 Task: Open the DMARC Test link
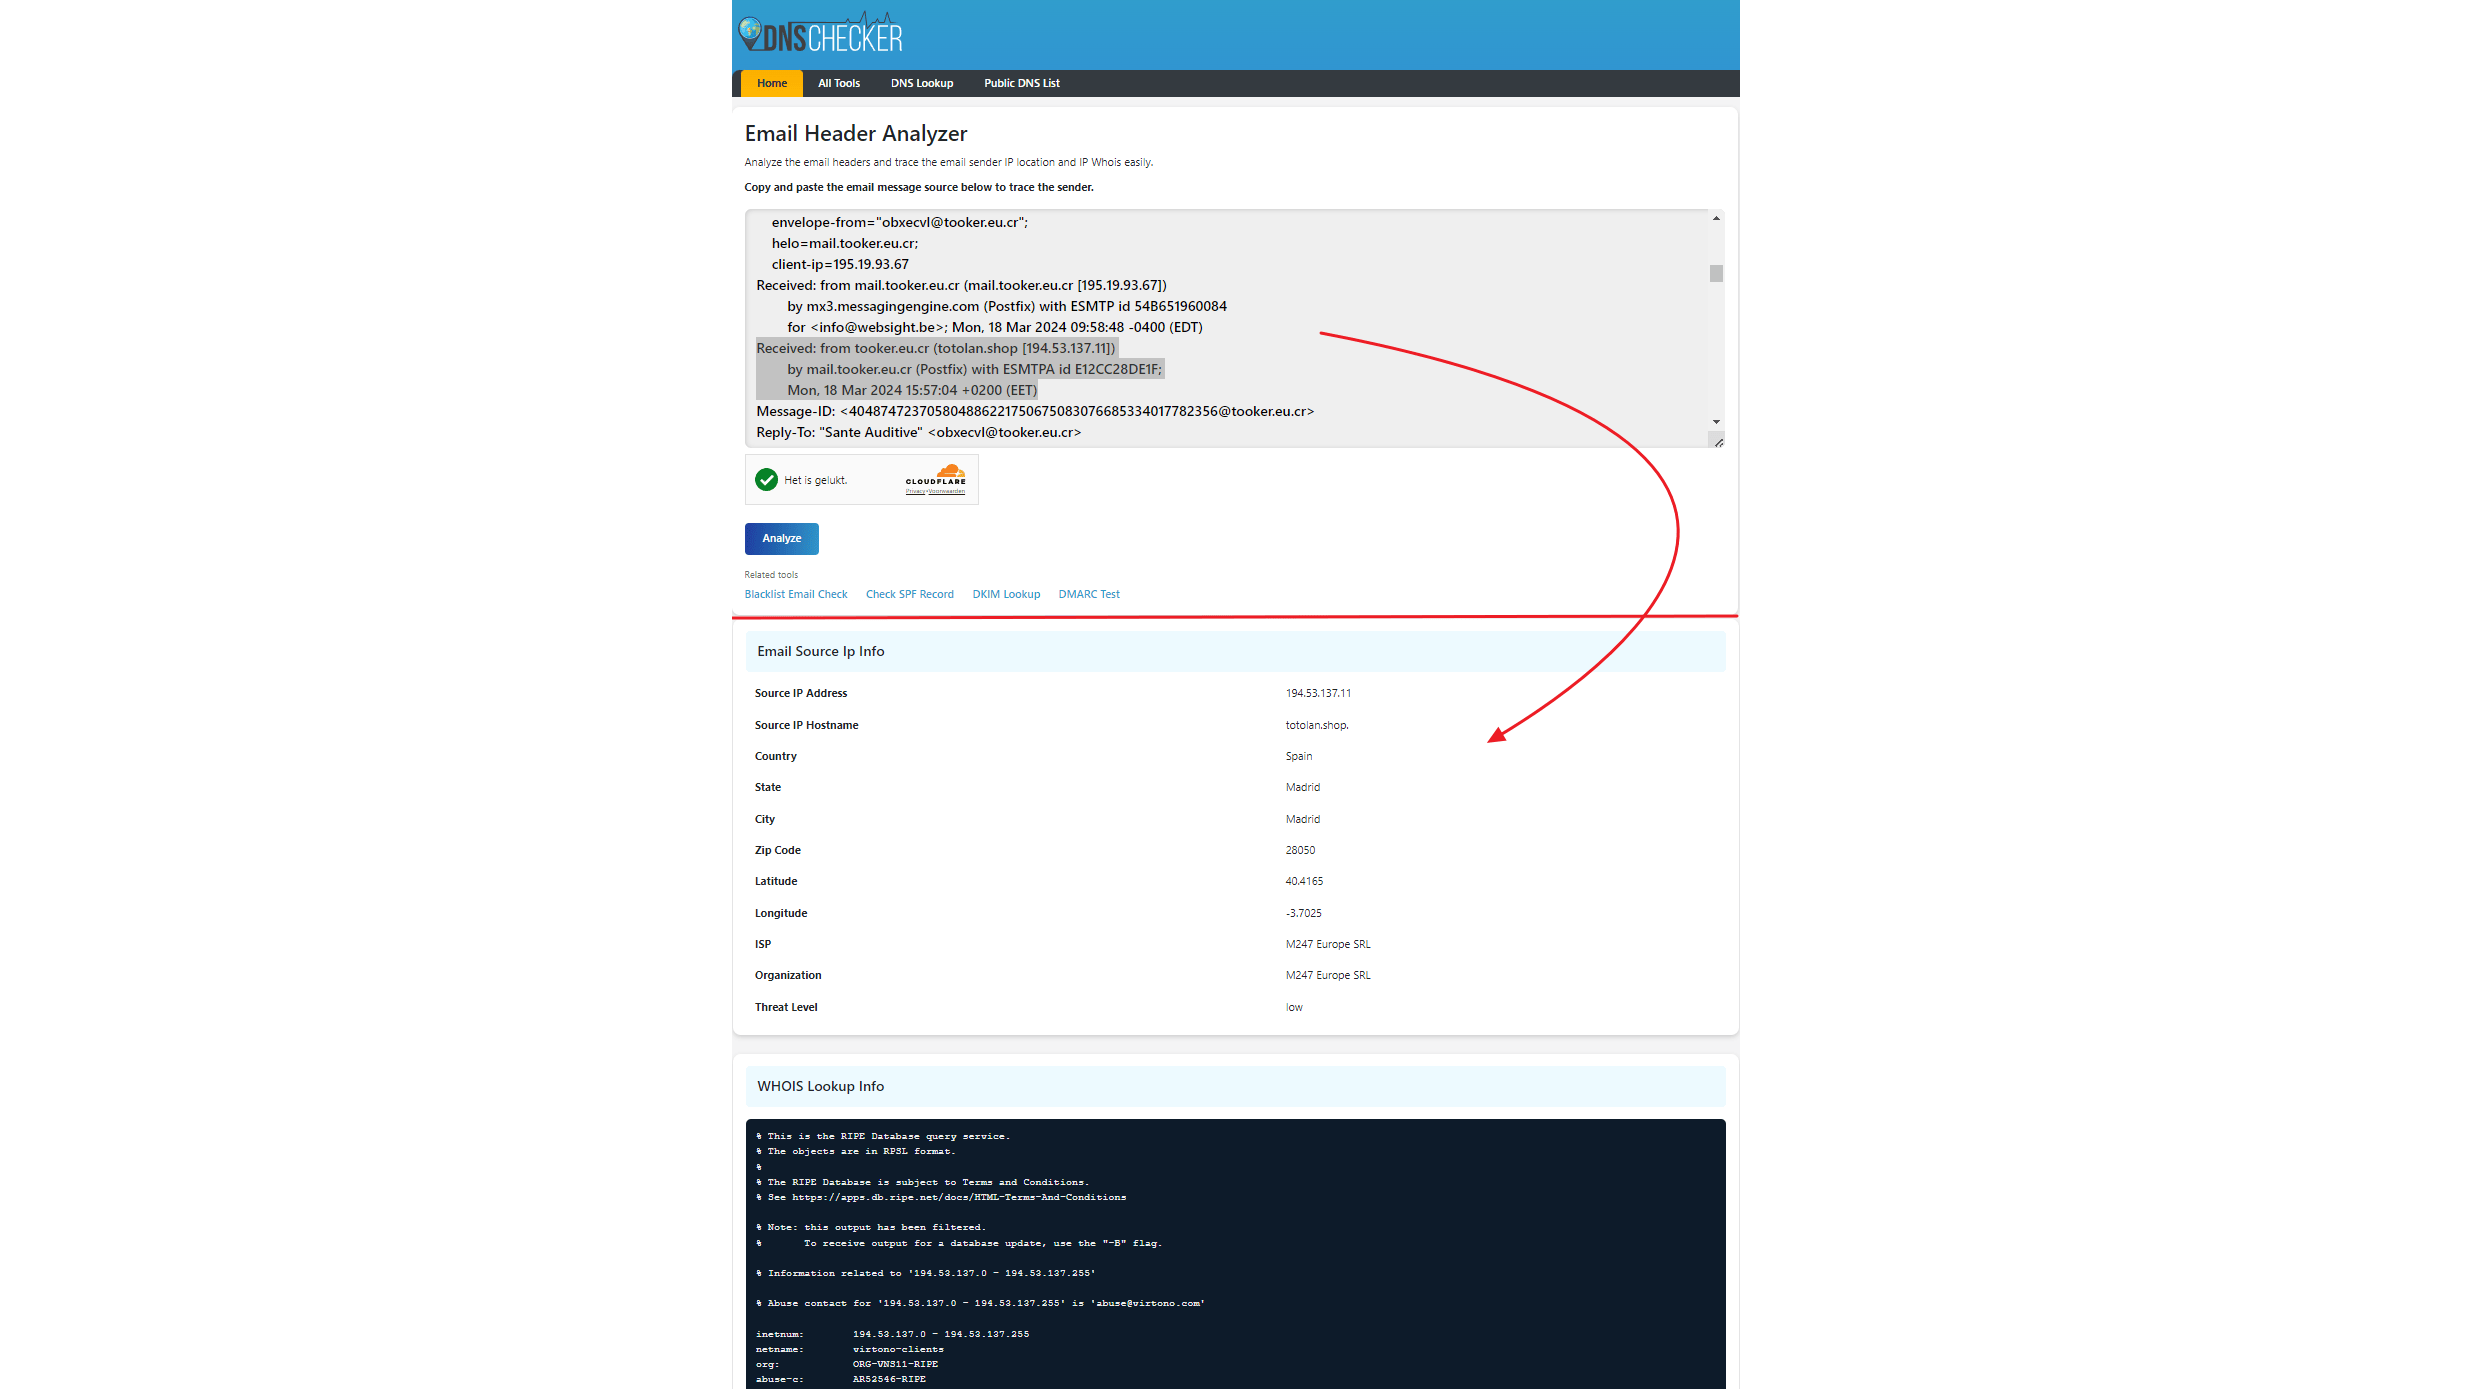(x=1088, y=594)
